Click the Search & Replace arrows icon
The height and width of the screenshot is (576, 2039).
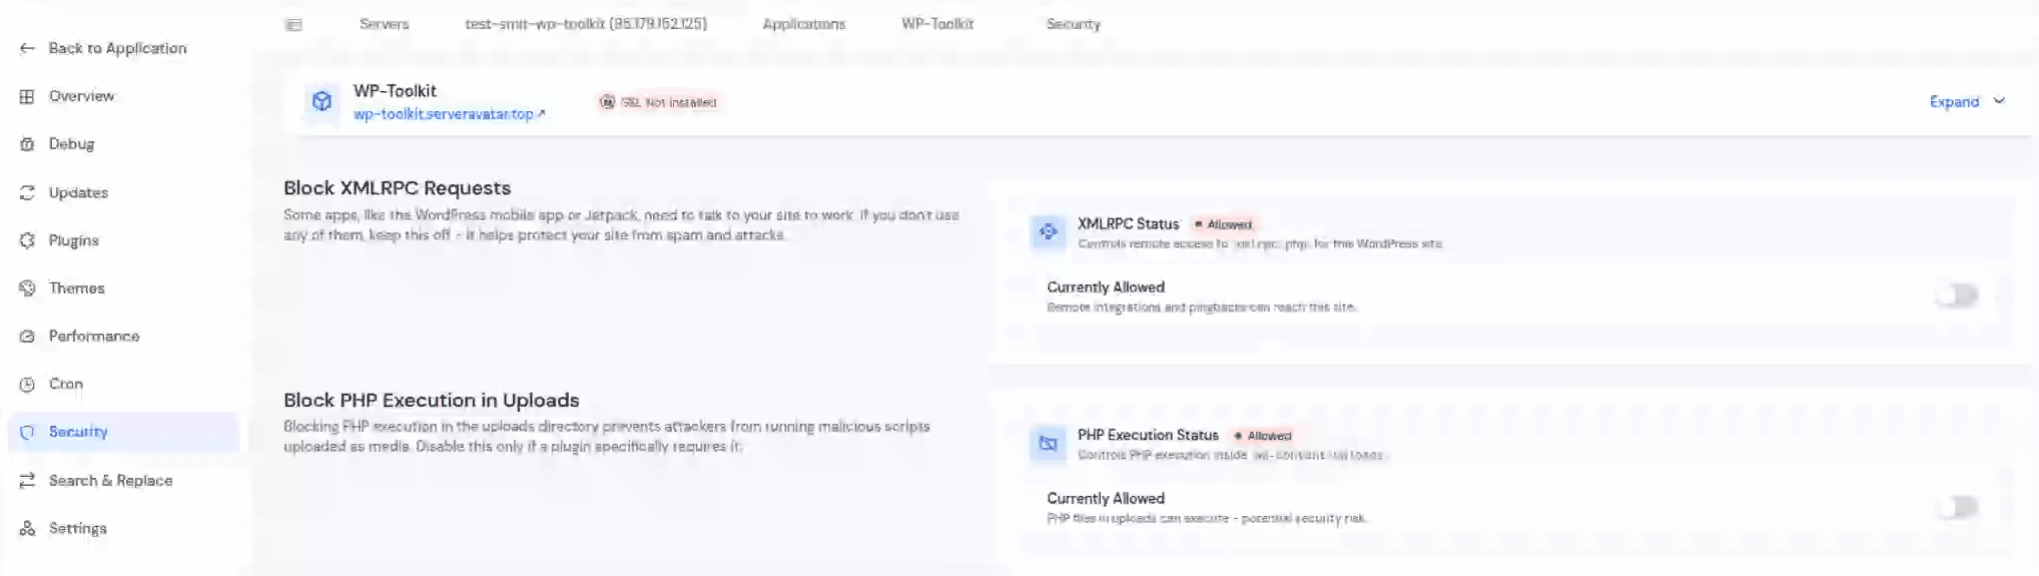pos(27,480)
